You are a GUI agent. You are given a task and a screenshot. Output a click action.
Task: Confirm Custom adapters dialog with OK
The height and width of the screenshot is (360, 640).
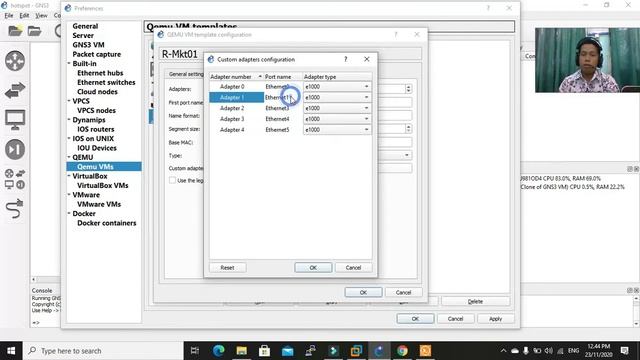(x=313, y=268)
